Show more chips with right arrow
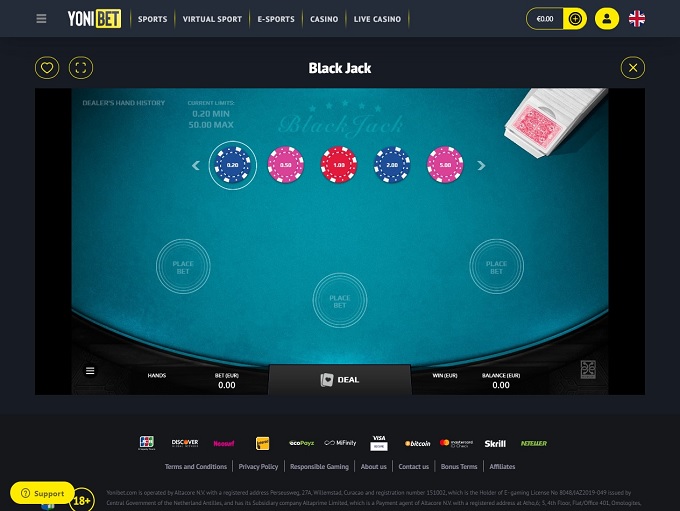Screen dimensions: 680x511 tap(481, 165)
